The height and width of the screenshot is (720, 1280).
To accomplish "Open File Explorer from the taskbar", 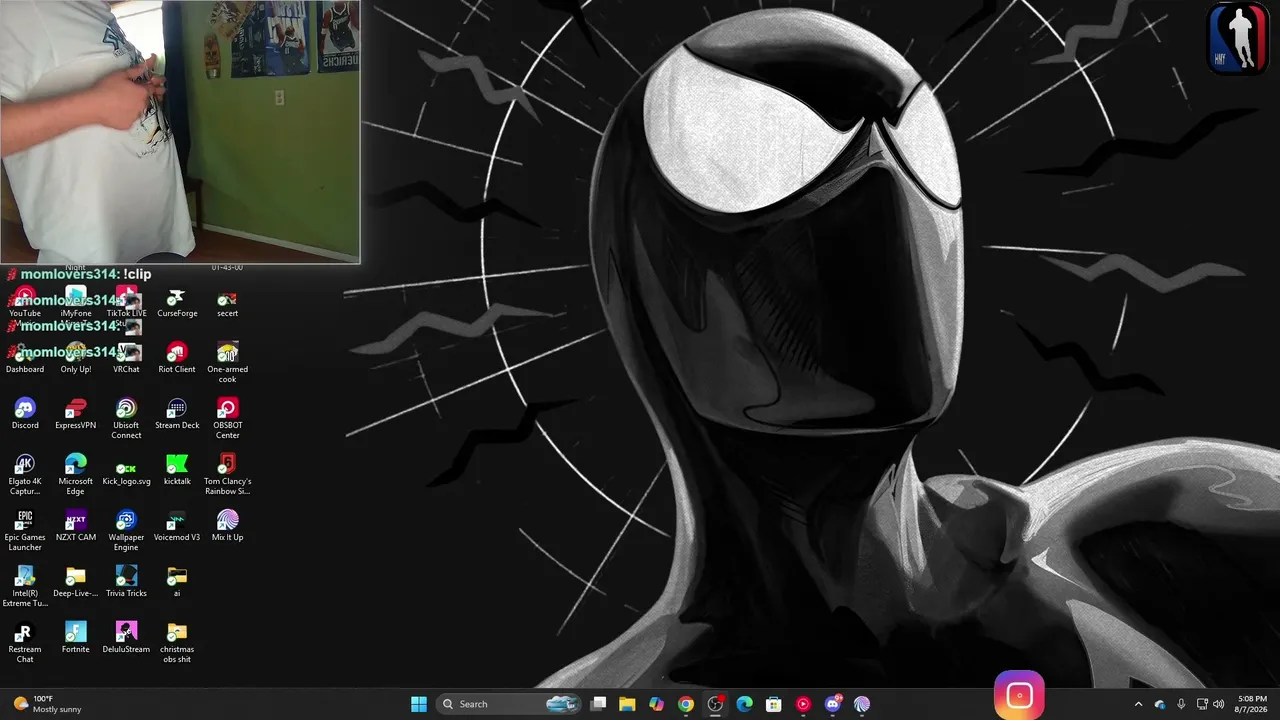I will 627,704.
